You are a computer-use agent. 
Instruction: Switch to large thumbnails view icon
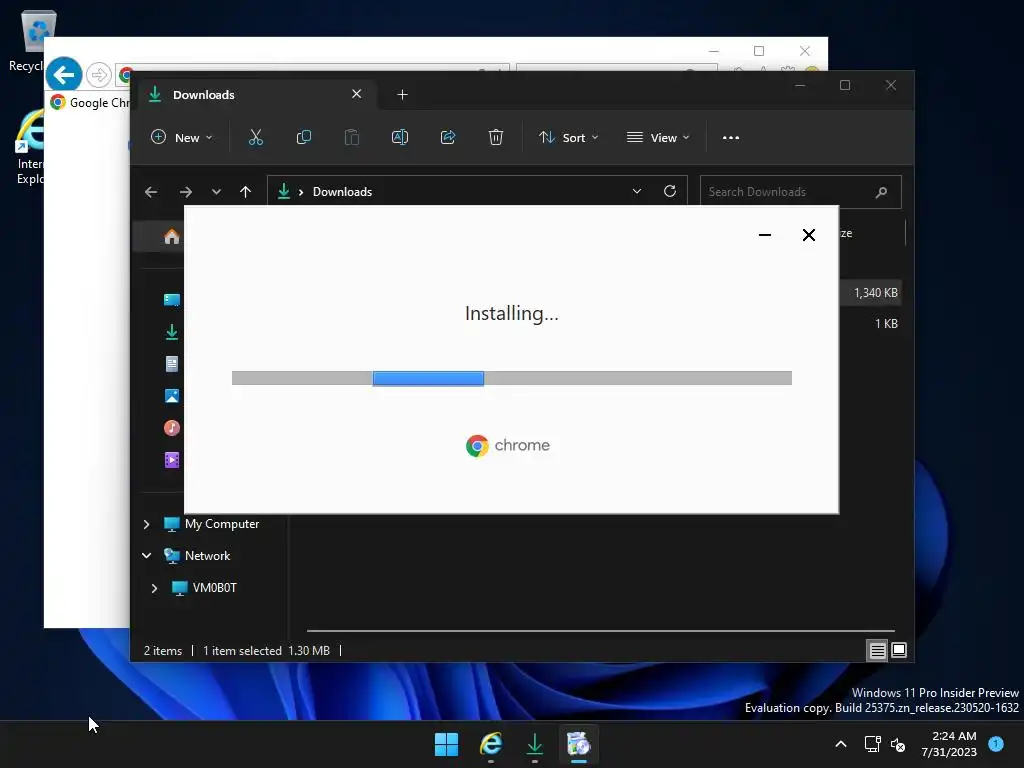tap(899, 650)
